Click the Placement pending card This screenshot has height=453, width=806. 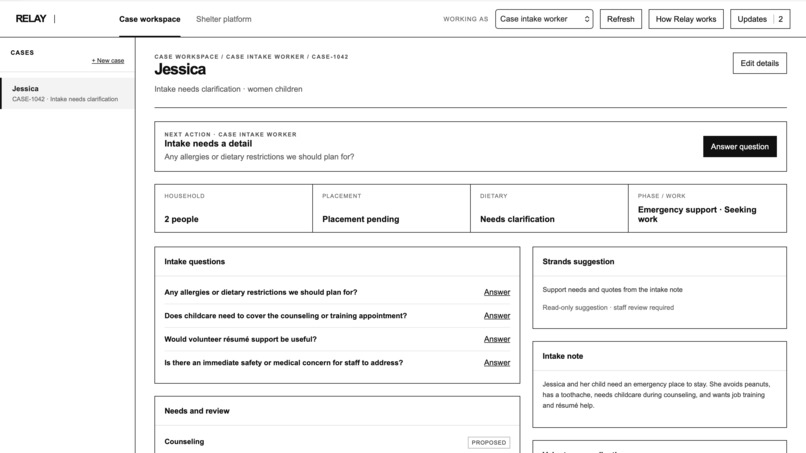pyautogui.click(x=391, y=208)
